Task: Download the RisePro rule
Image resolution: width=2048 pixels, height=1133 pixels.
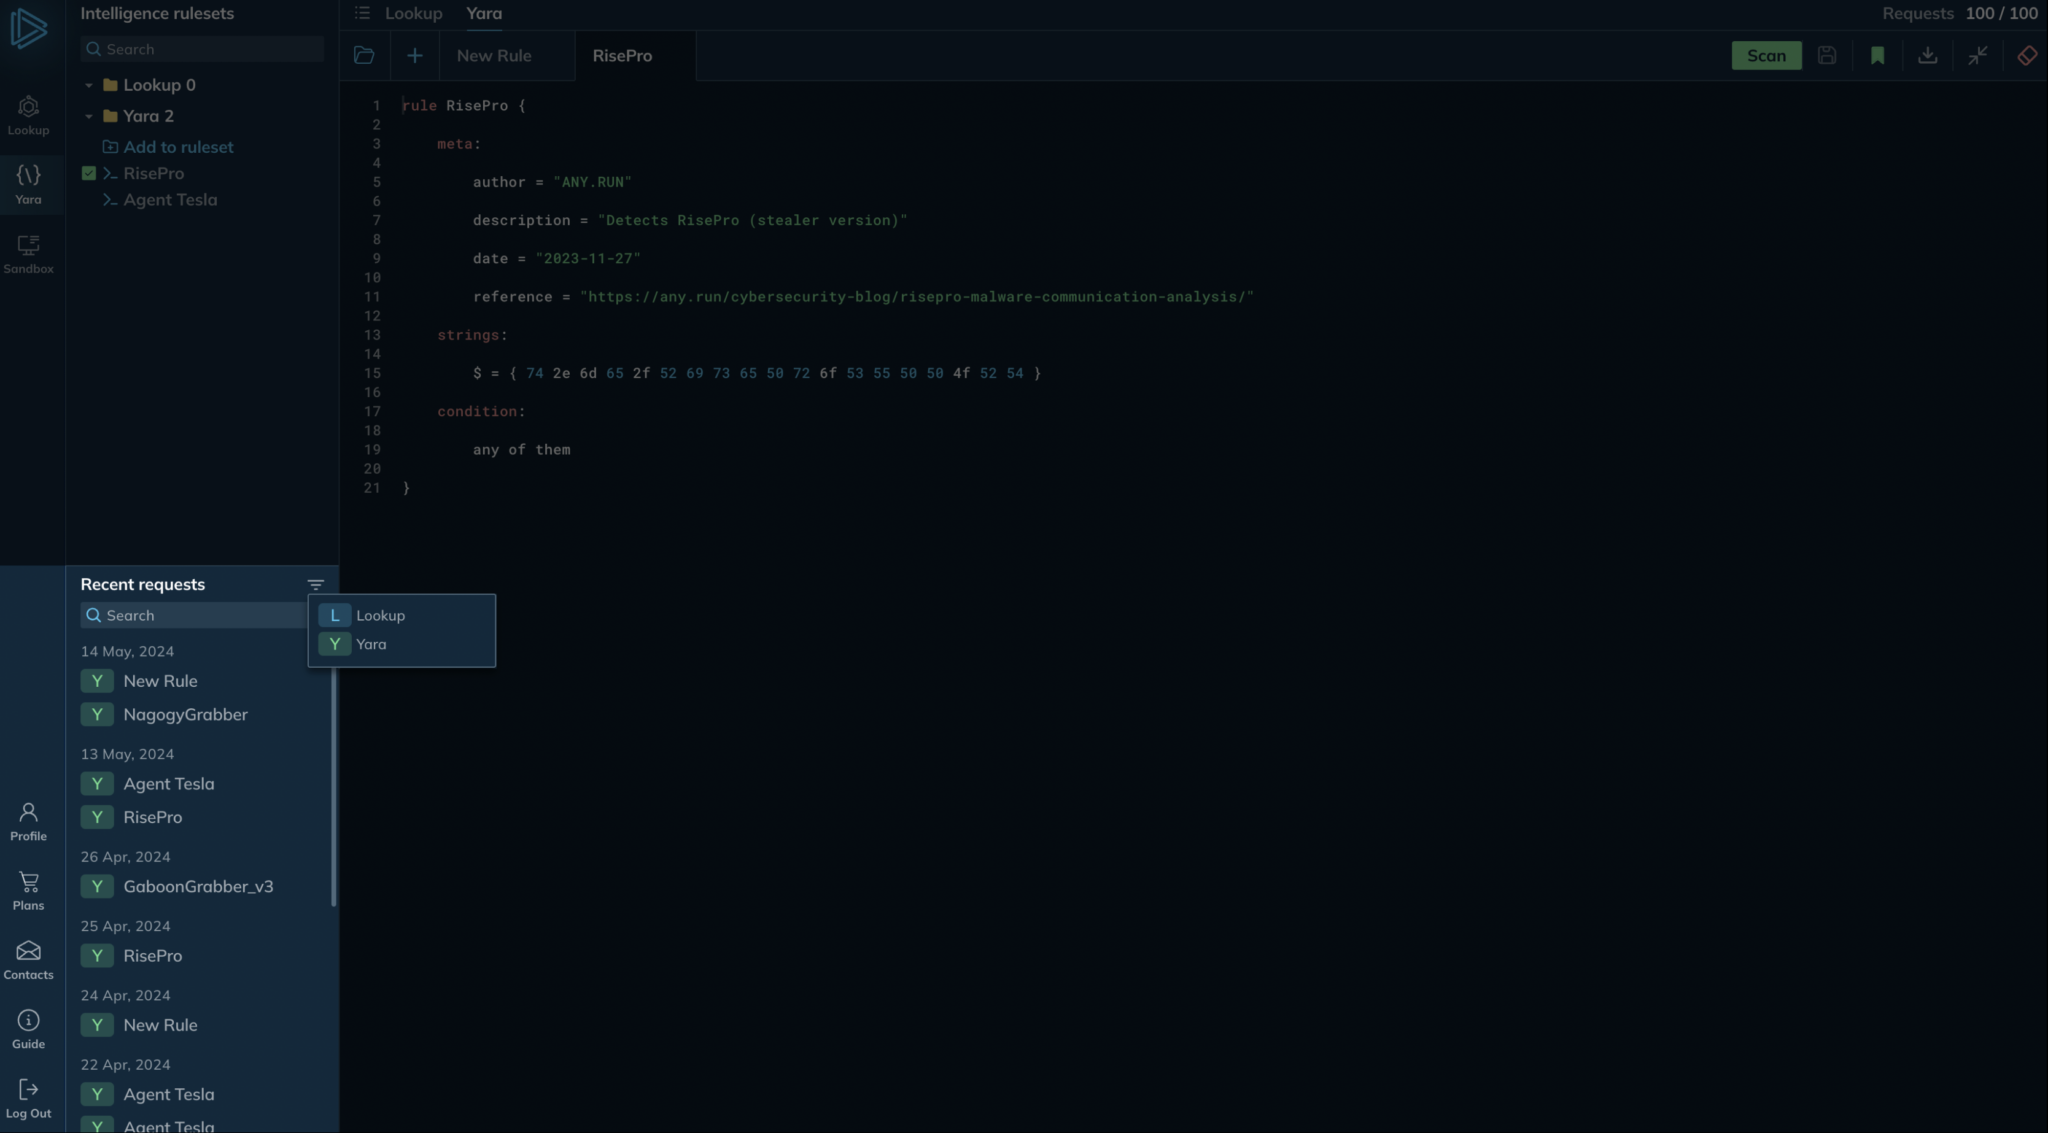Action: [1927, 55]
